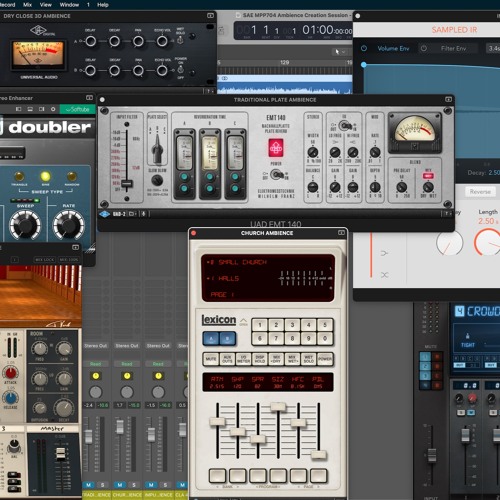The height and width of the screenshot is (500, 500).
Task: Select Sine sweep type lamp in doubler
Action: (45, 176)
